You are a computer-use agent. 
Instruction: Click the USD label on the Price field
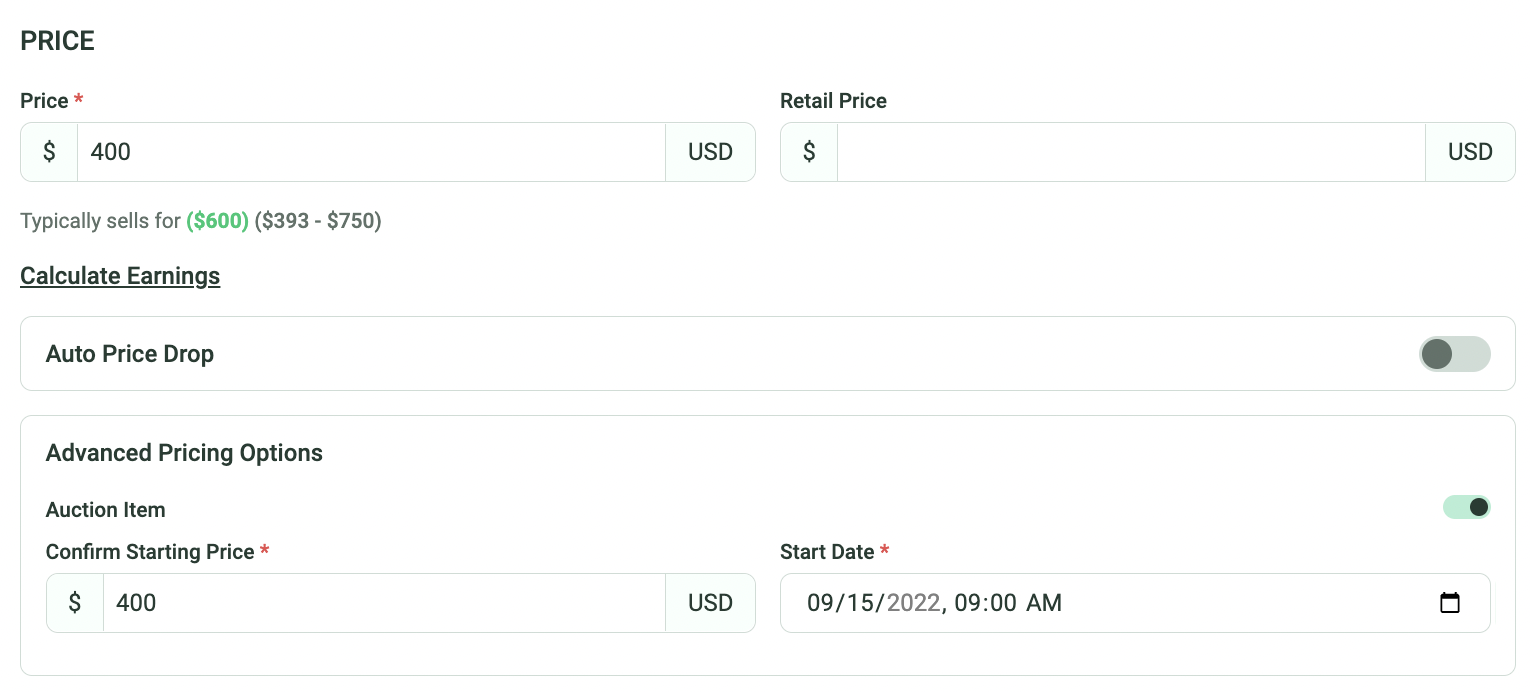point(710,152)
